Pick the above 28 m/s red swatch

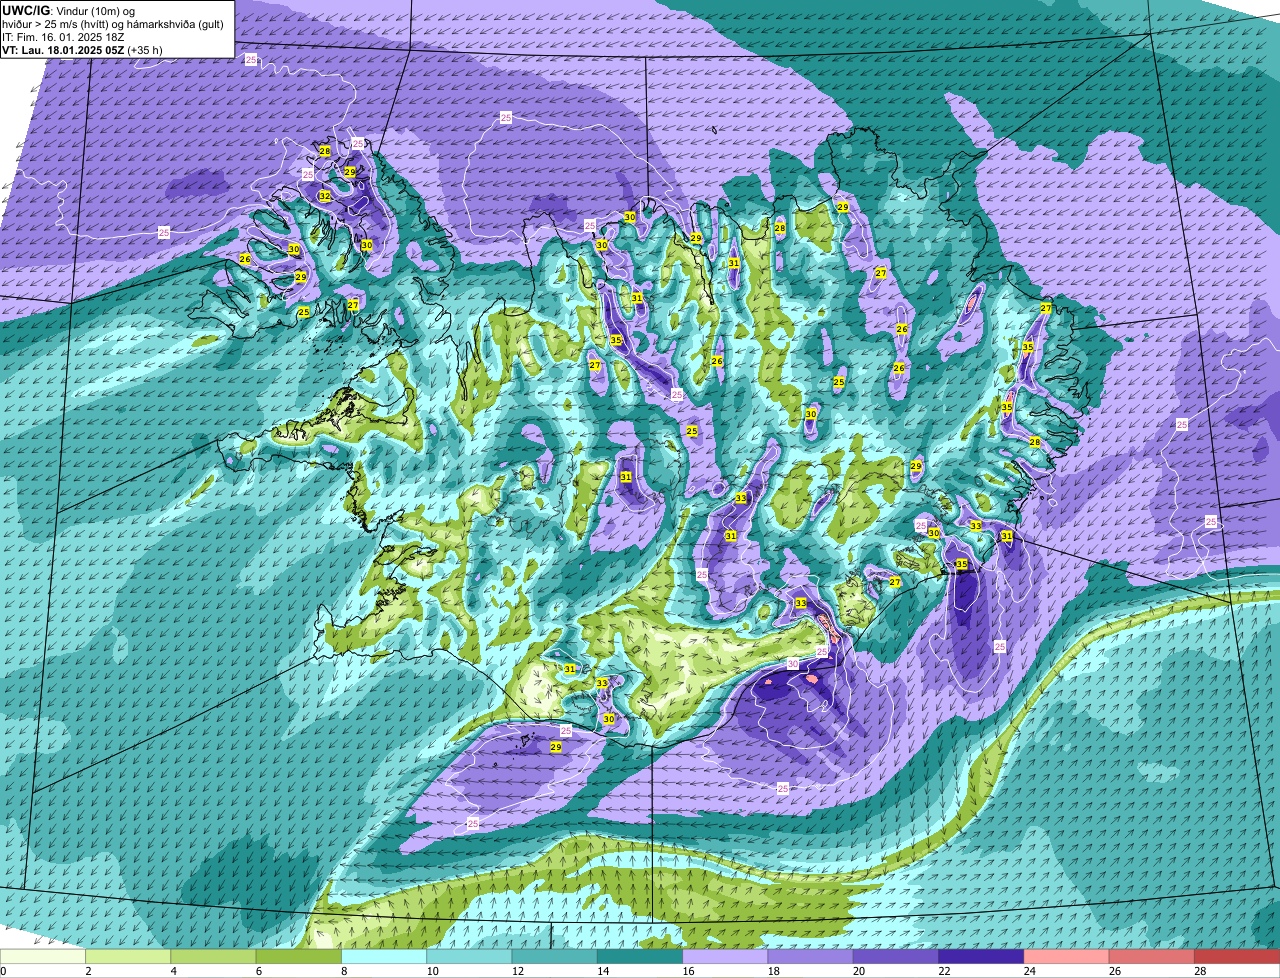point(1237,956)
